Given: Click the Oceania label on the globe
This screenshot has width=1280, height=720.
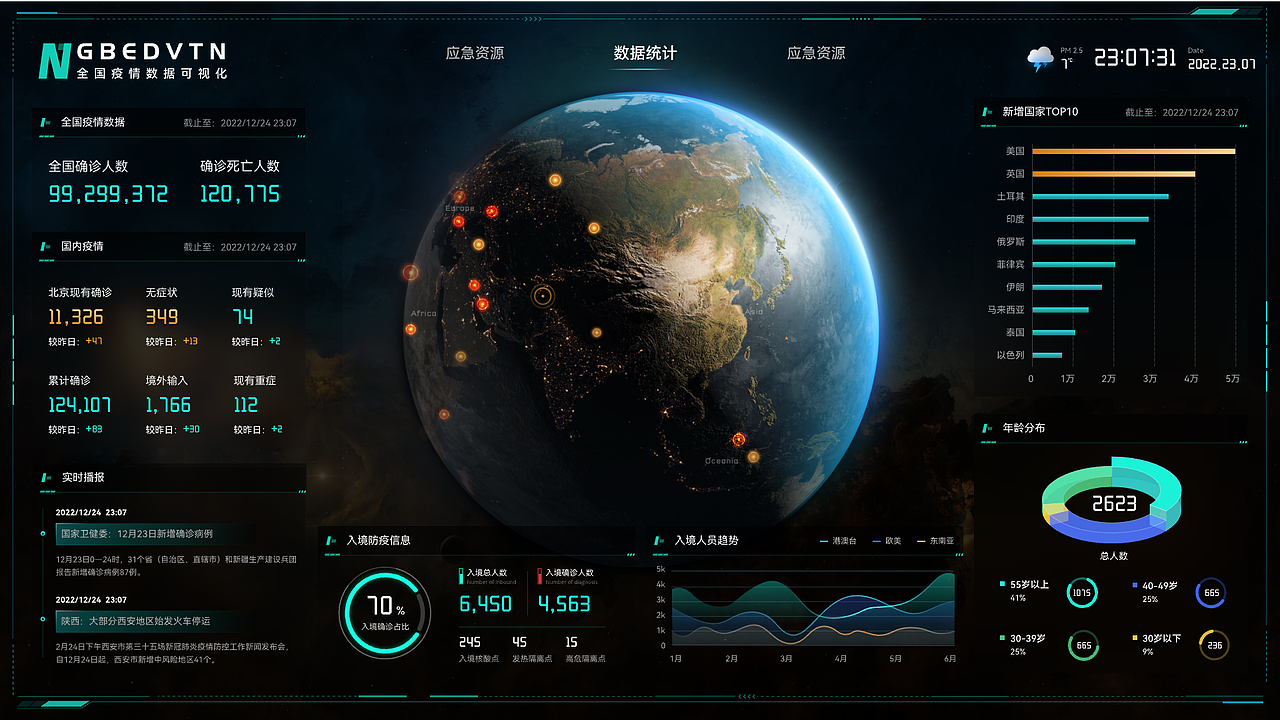Looking at the screenshot, I should point(722,461).
